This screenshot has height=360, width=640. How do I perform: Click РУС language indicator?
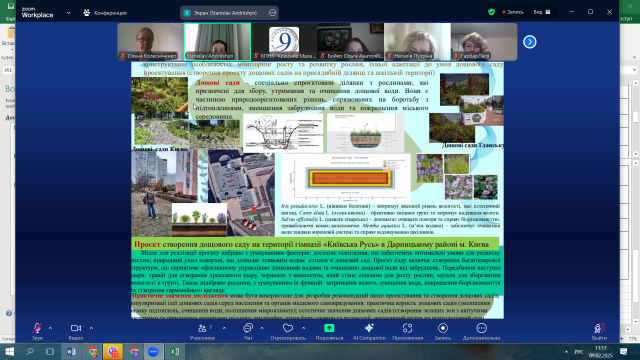coord(579,351)
